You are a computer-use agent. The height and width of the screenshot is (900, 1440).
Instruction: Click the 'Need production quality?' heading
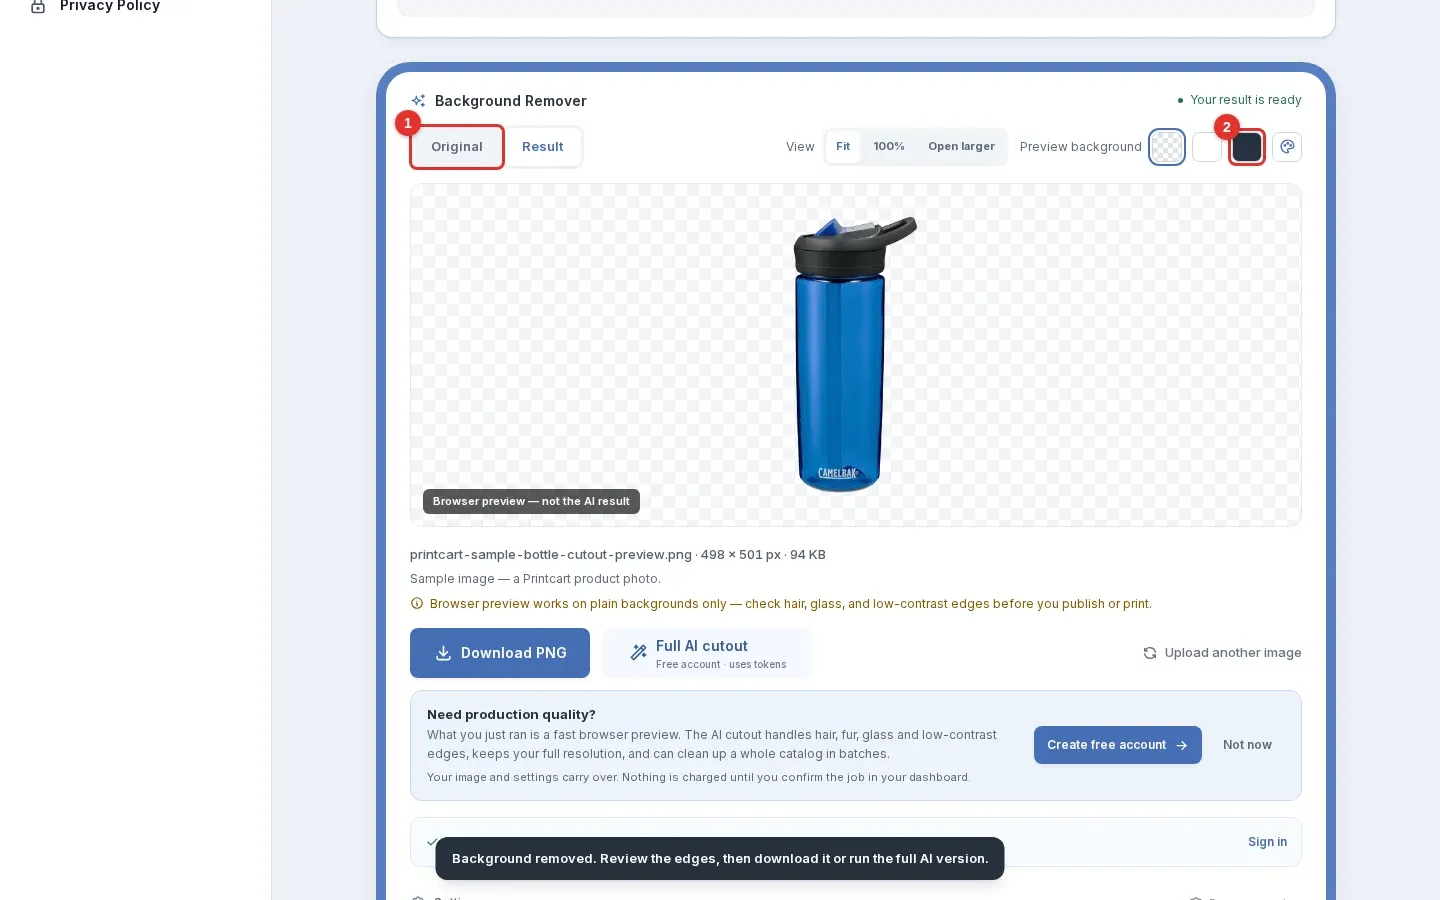(511, 714)
